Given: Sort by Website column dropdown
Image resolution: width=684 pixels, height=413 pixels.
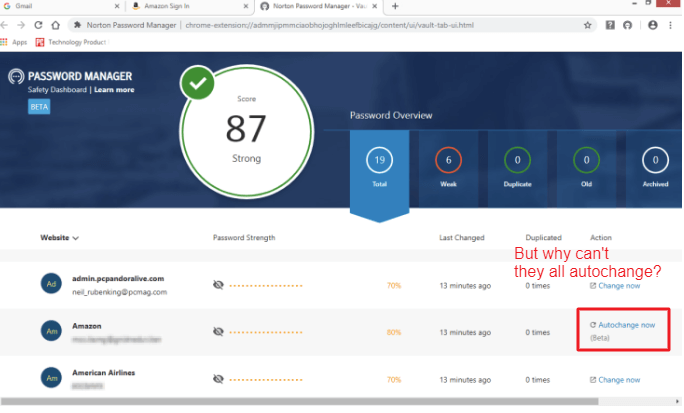Looking at the screenshot, I should click(x=59, y=238).
